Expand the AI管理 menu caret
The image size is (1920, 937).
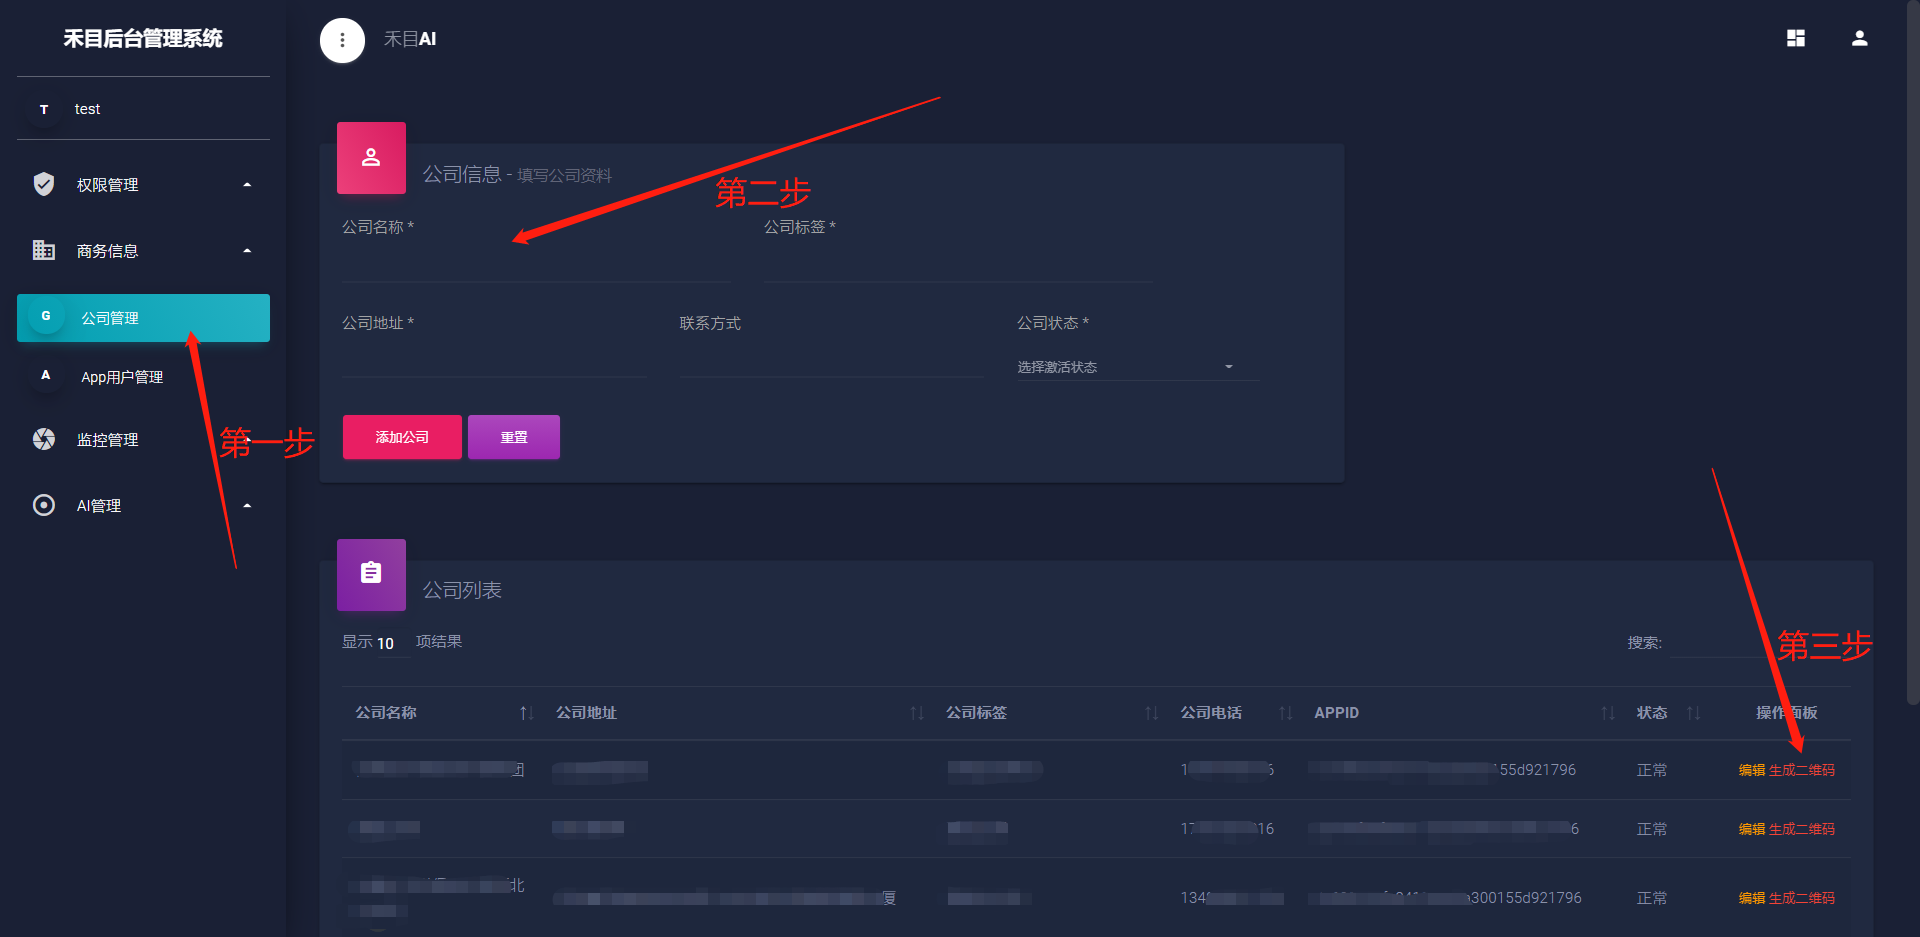point(247,506)
